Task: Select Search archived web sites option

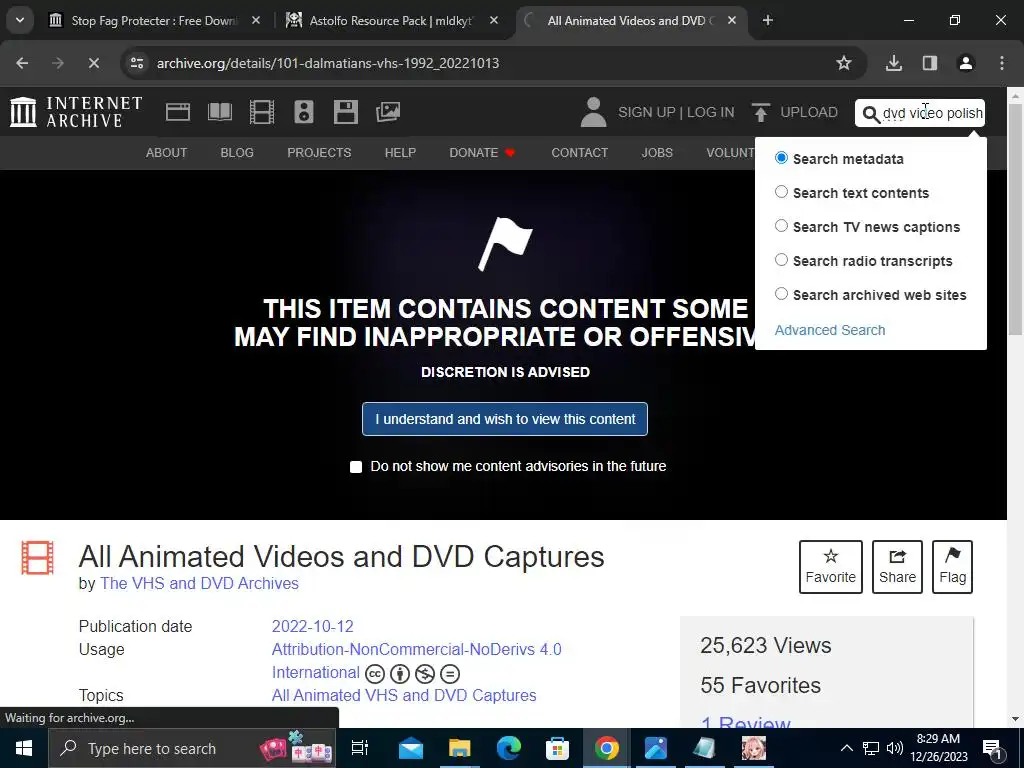Action: pos(781,294)
